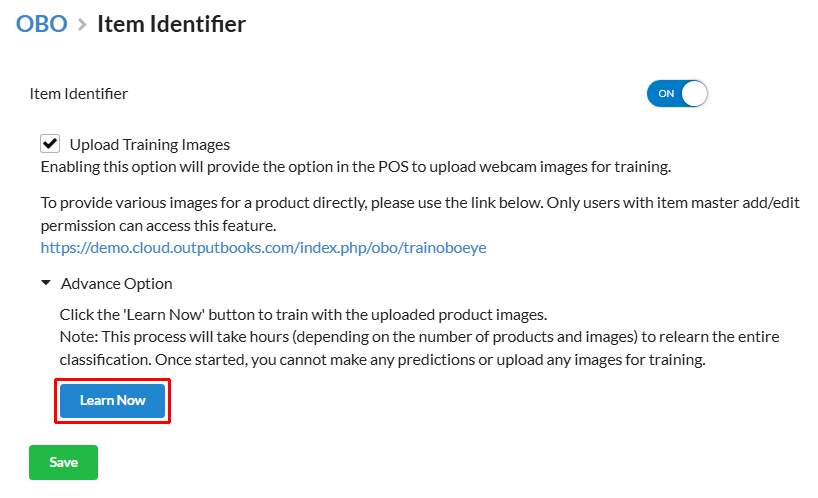This screenshot has height=498, width=818.
Task: Save the Item Identifier settings
Action: [x=64, y=462]
